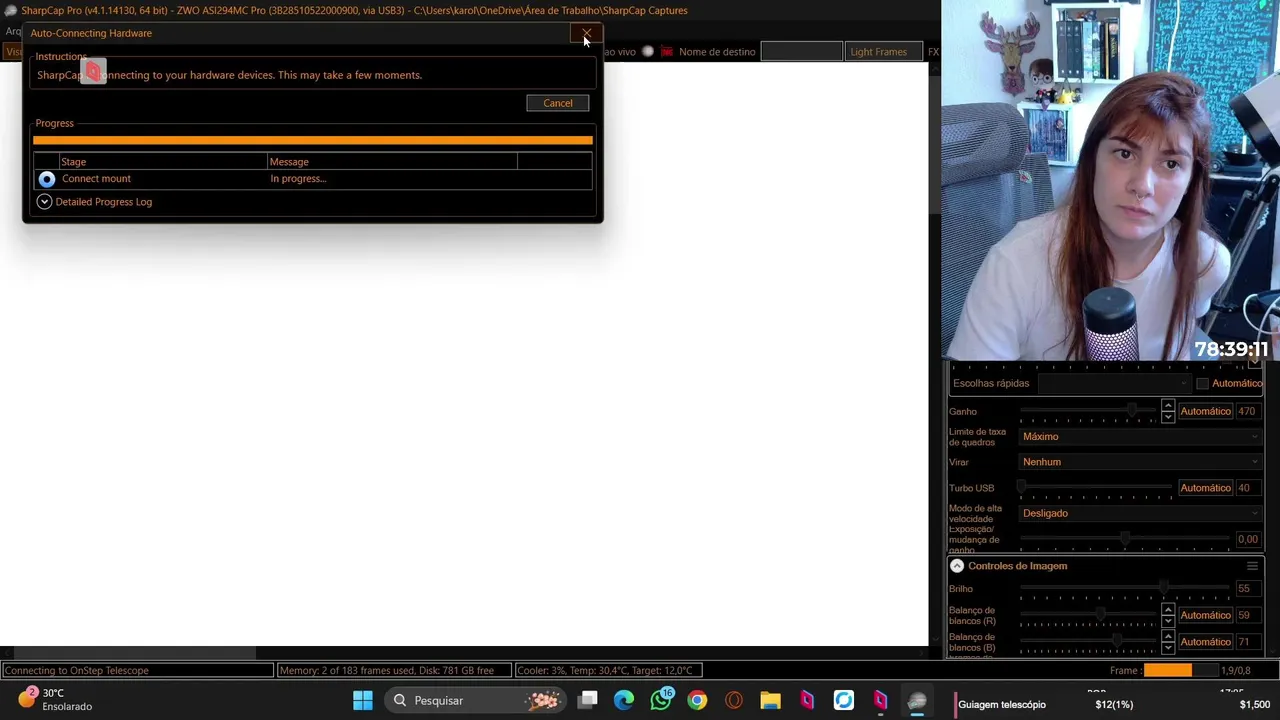Toggle Automático for Ganho
The image size is (1280, 720).
click(1205, 411)
